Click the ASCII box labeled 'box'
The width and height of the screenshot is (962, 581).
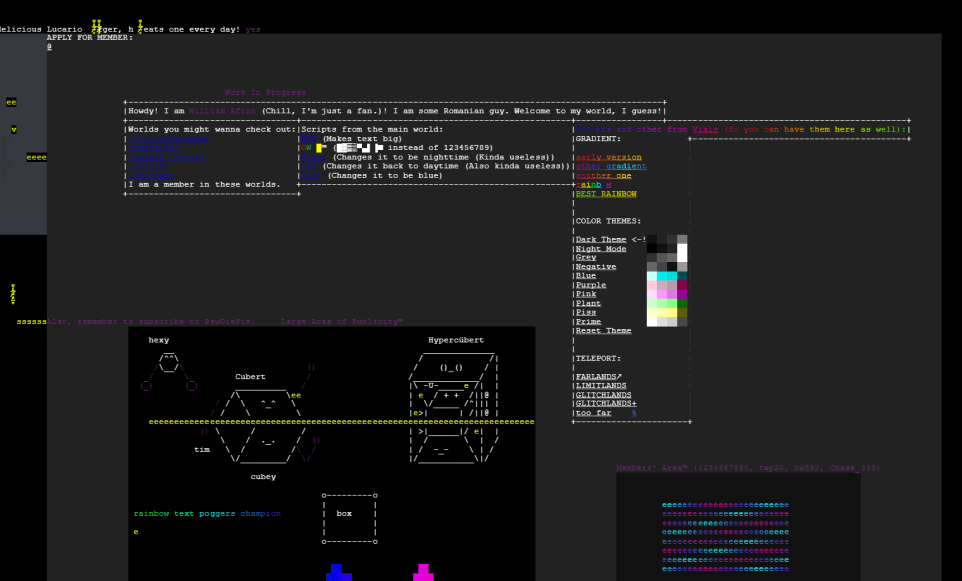point(349,515)
